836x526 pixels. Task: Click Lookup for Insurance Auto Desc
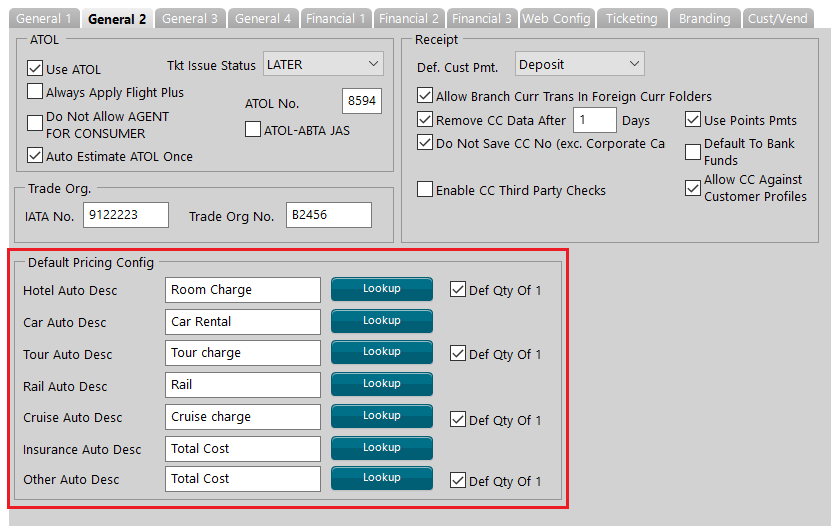point(382,448)
